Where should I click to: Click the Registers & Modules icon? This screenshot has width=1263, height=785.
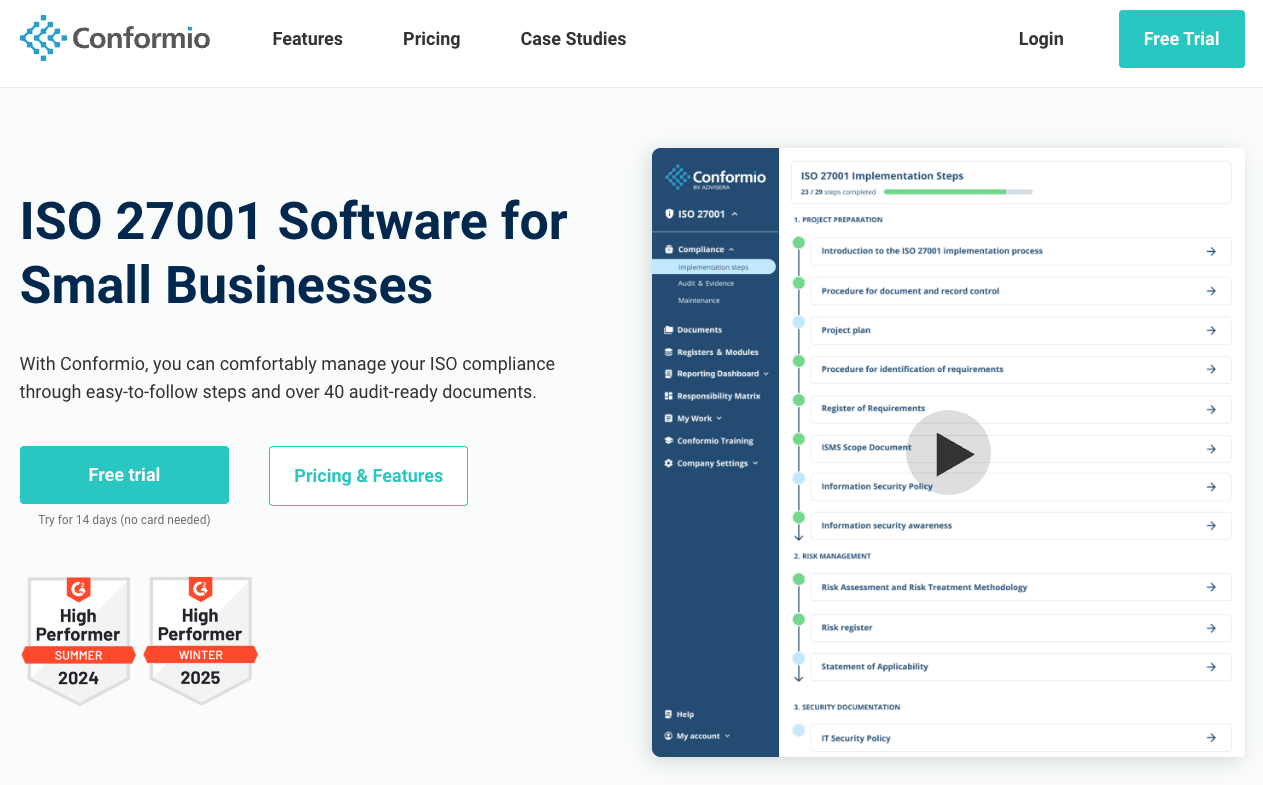click(669, 352)
